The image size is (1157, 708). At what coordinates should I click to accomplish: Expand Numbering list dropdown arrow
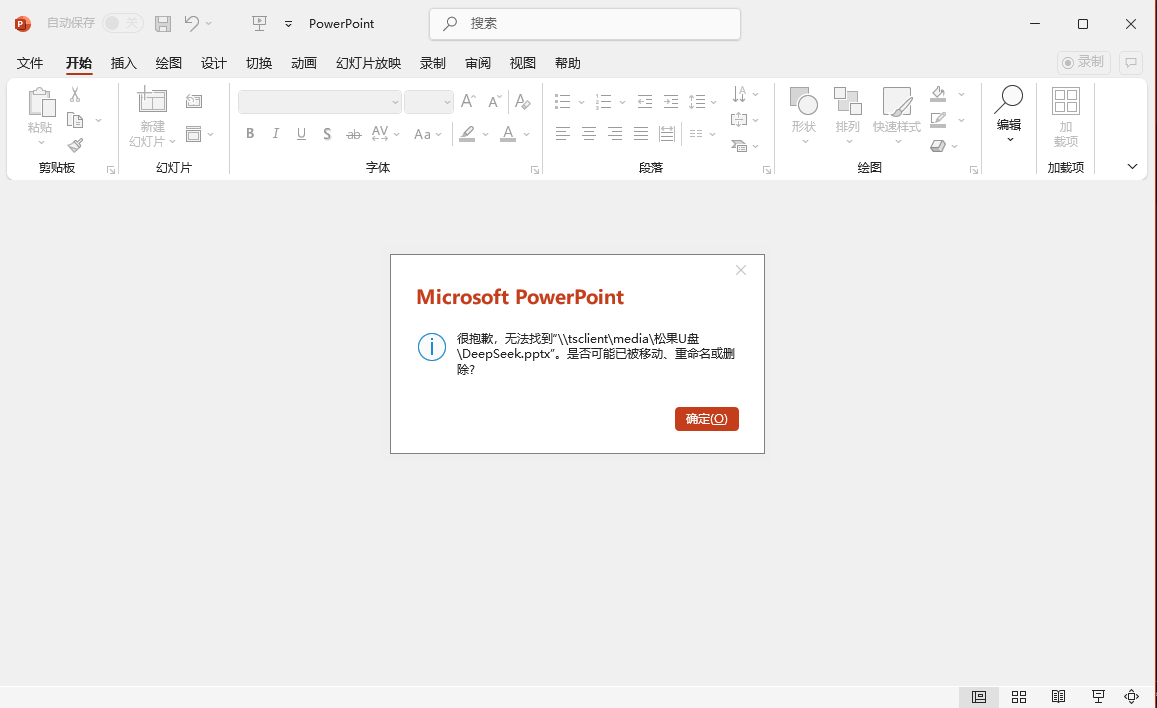pos(622,102)
